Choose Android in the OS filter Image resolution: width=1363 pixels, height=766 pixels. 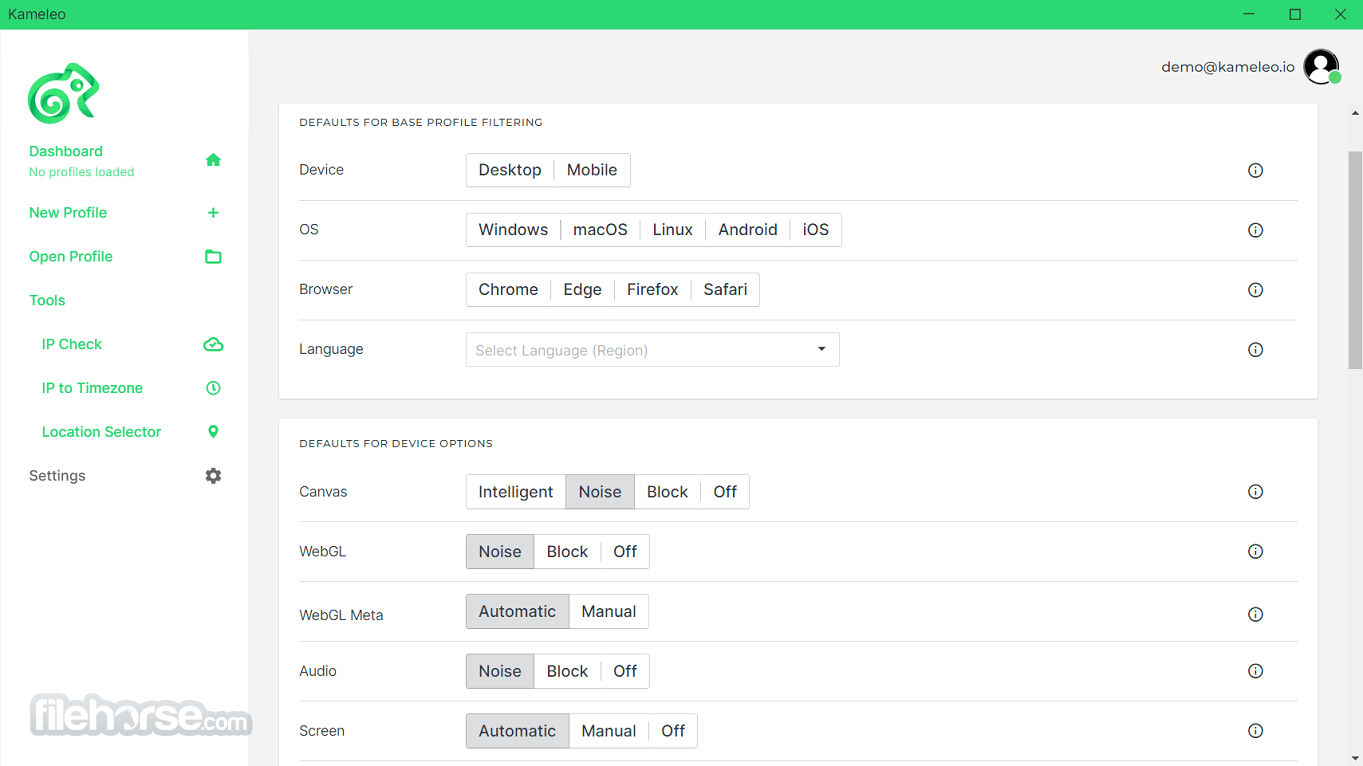click(748, 230)
